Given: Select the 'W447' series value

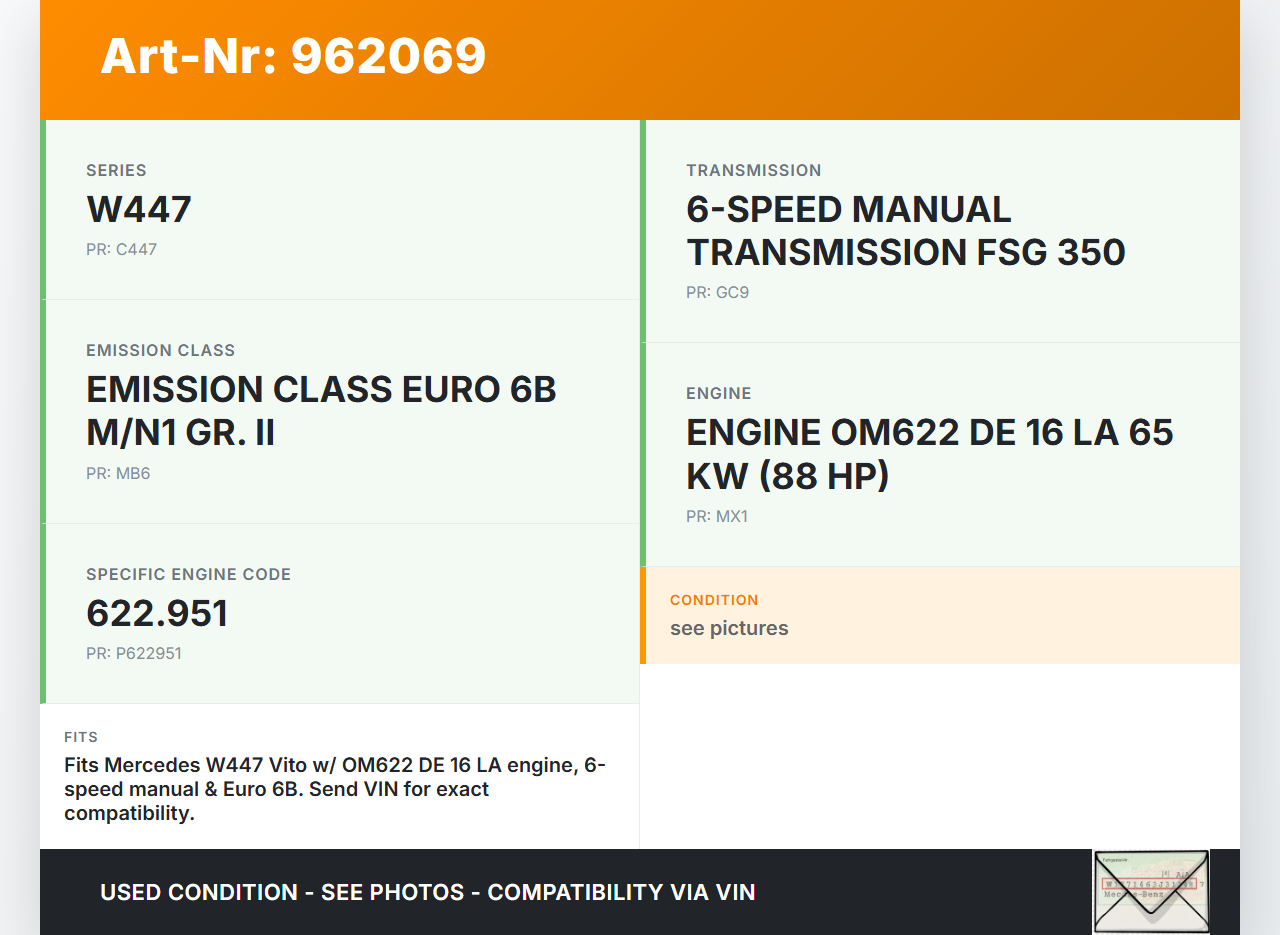Looking at the screenshot, I should click(139, 209).
